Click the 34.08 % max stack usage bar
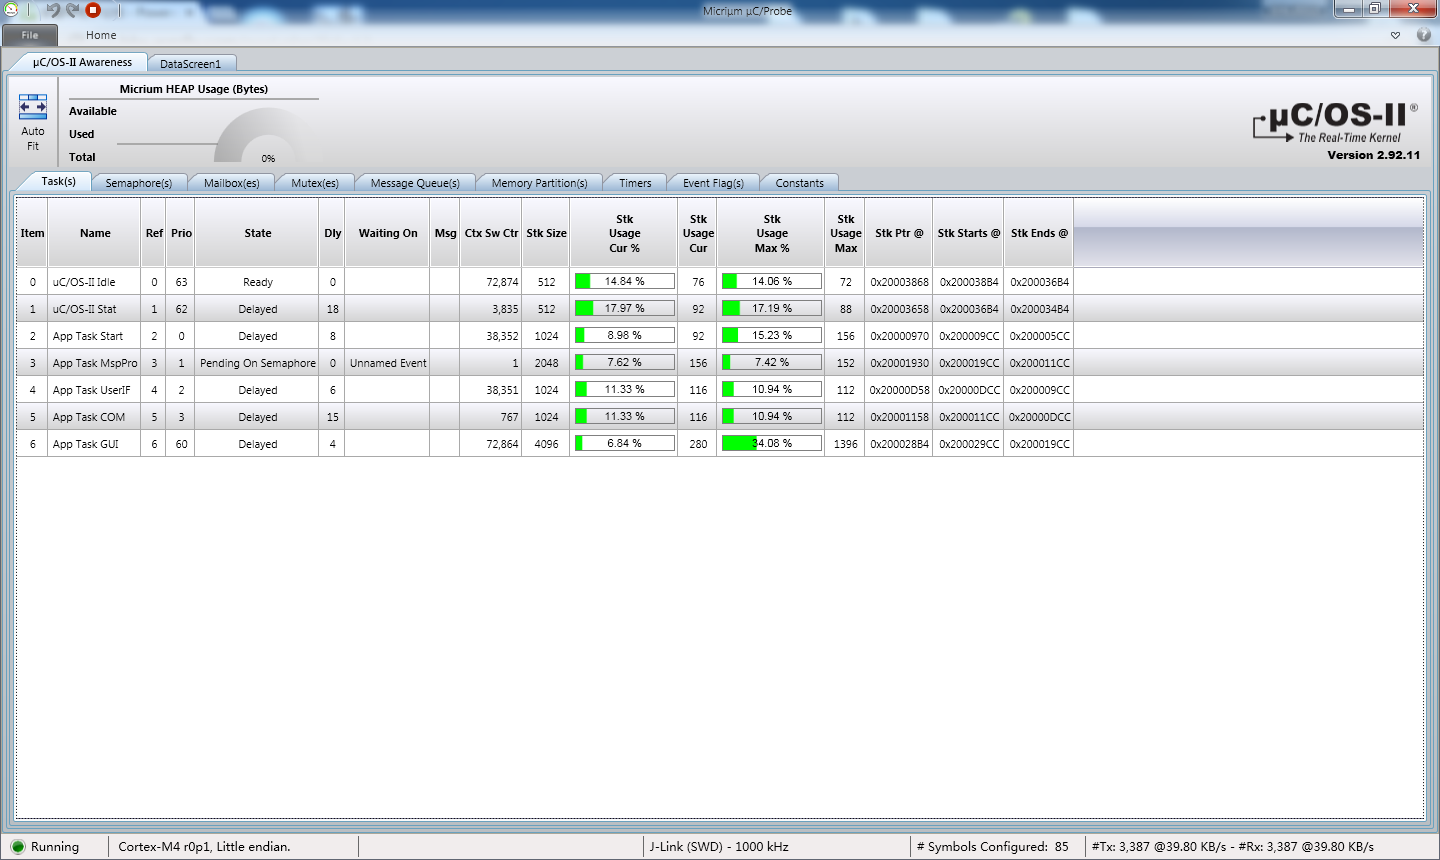Viewport: 1440px width, 860px height. [772, 443]
